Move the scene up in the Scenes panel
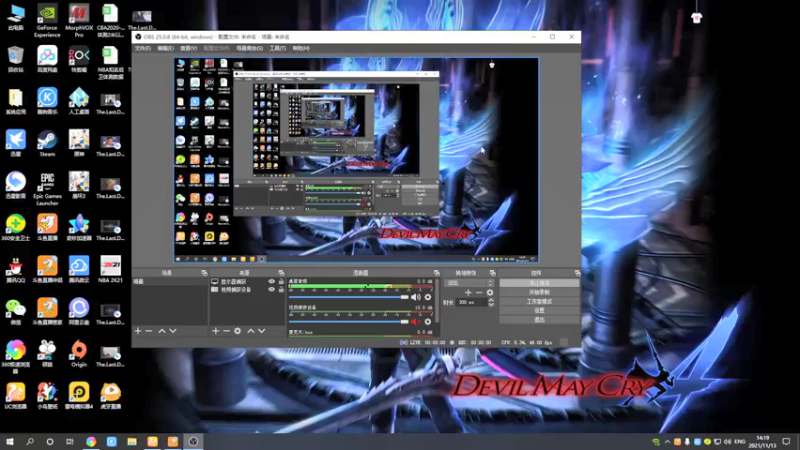 (162, 331)
